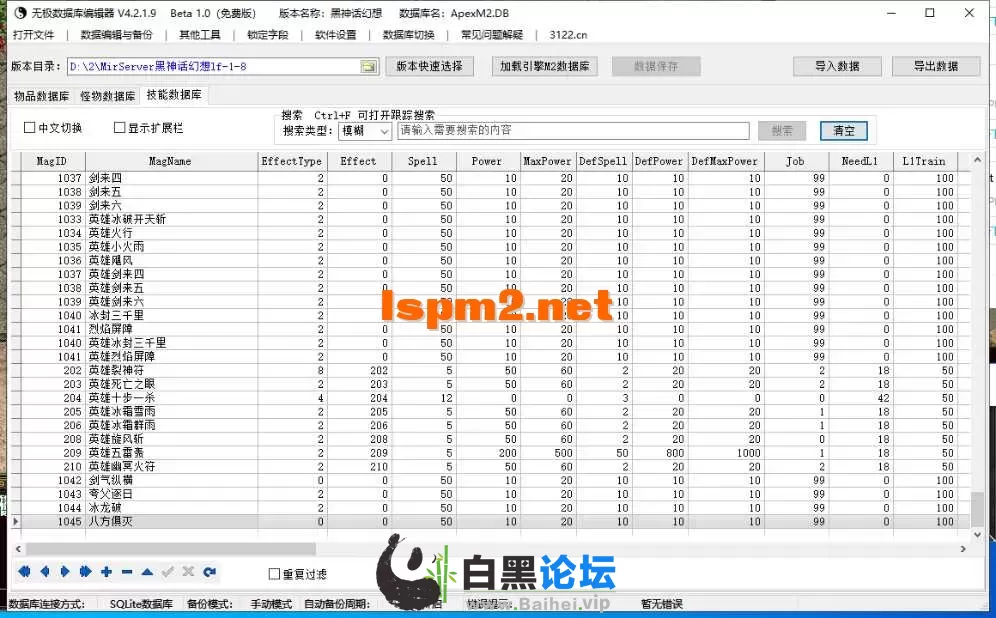Screen dimensions: 996x618
Task: Click the search content input field
Action: click(573, 131)
